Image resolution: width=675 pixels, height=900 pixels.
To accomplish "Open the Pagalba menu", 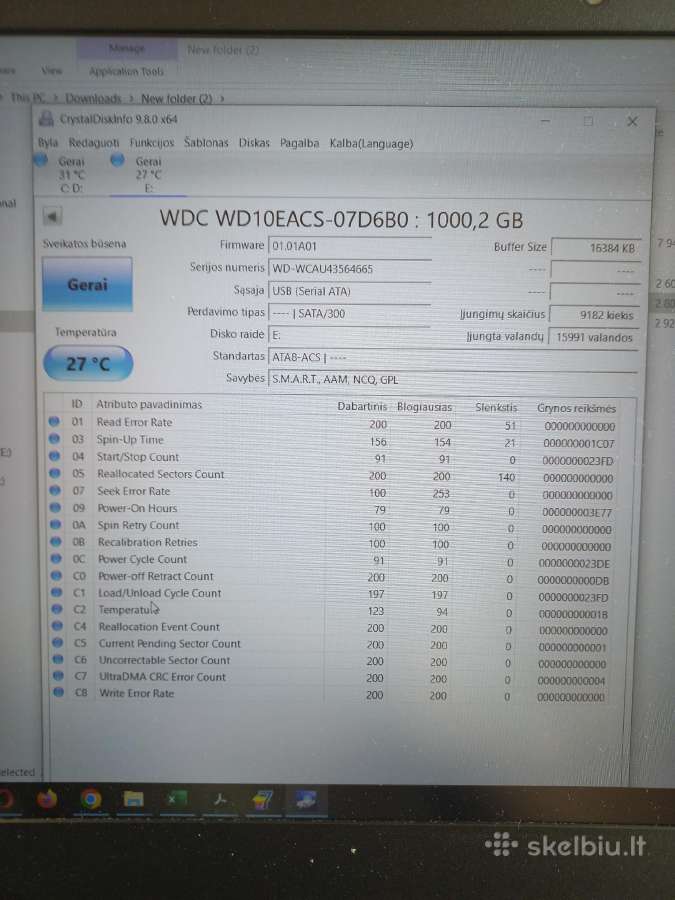I will 300,143.
